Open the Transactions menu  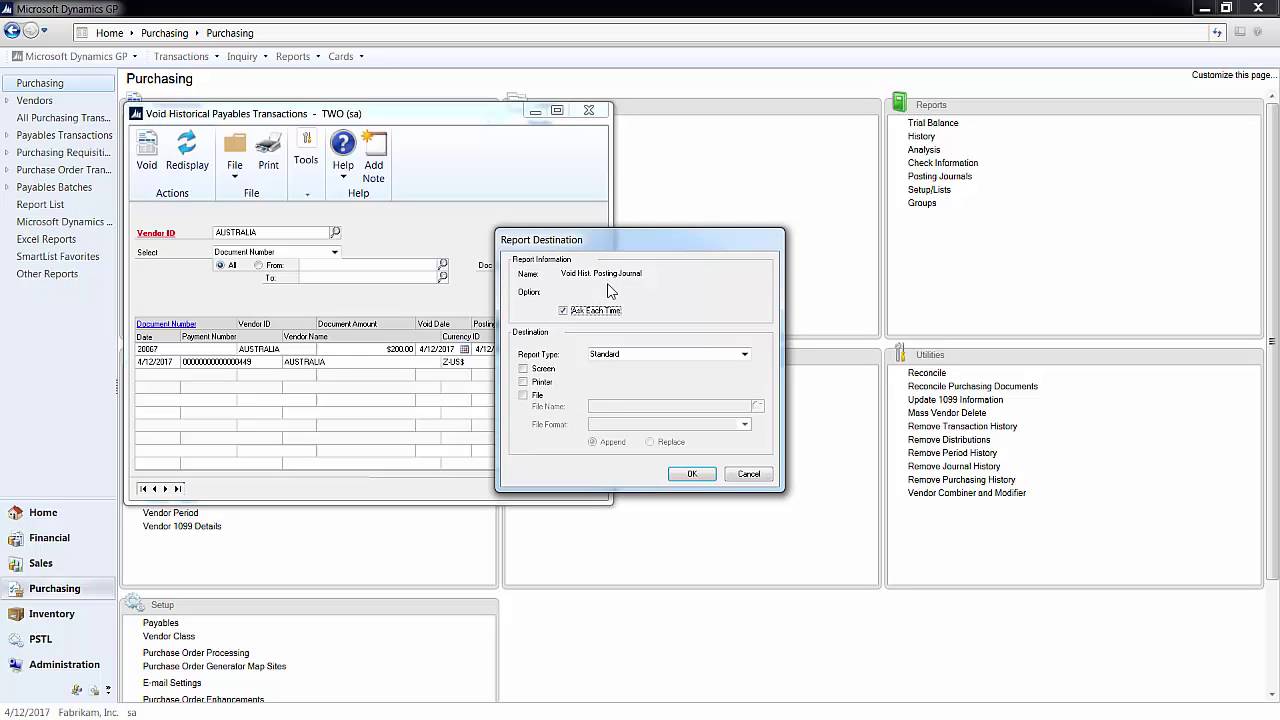pos(186,56)
